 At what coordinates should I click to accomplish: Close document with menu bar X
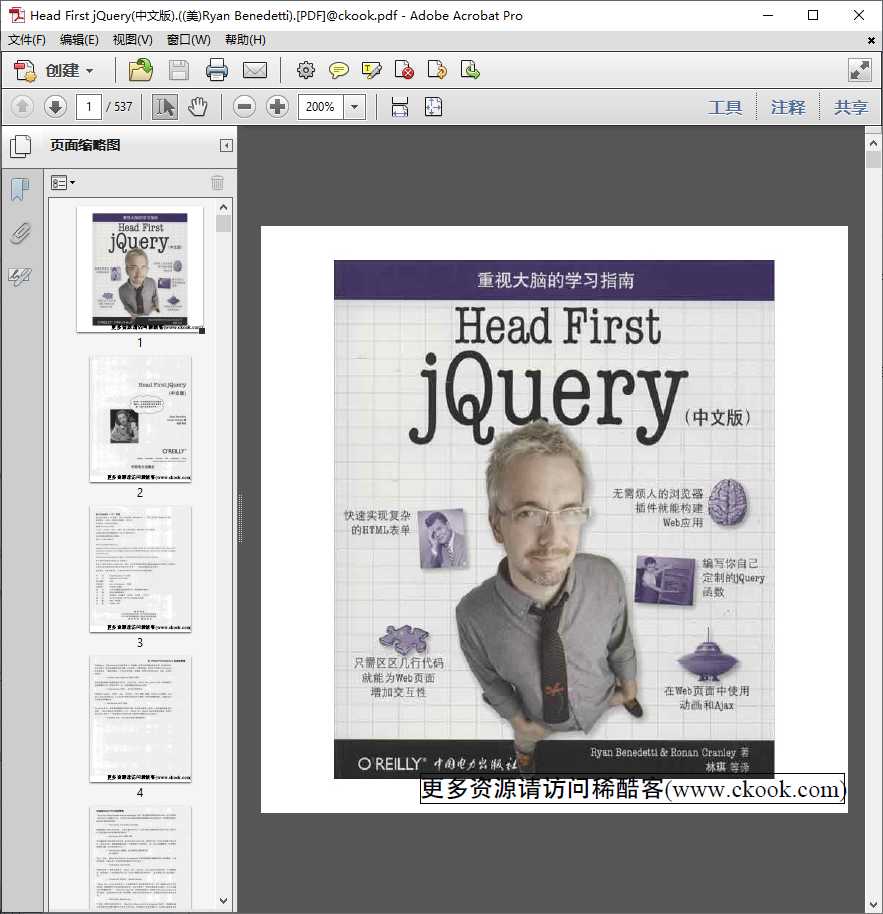tap(871, 40)
